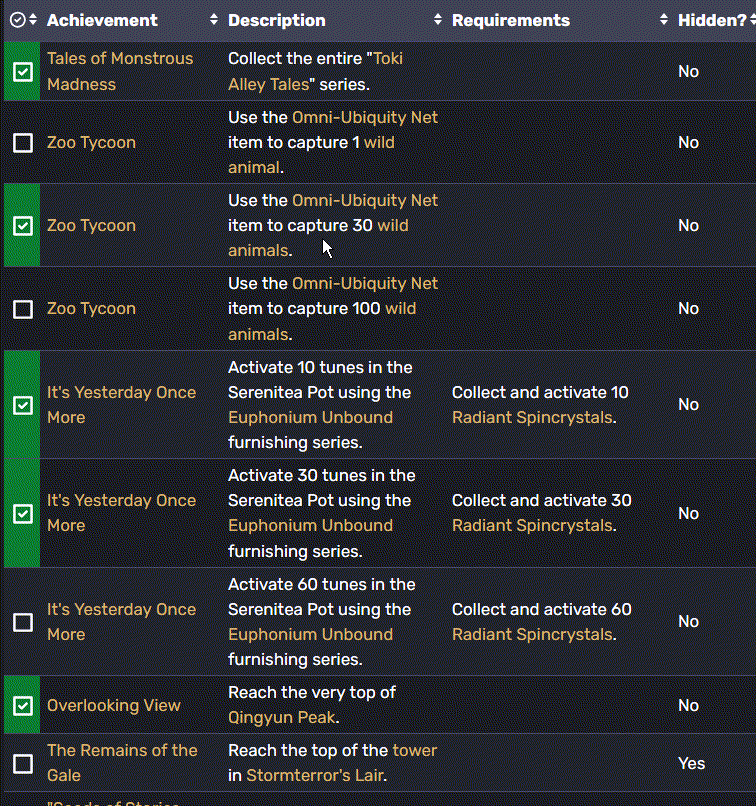
Task: Tick the It's Yesterday Once More 60 tunes checkbox
Action: 23,622
